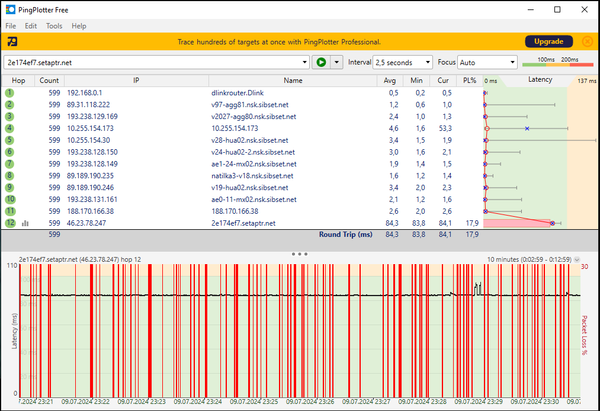The width and height of the screenshot is (600, 411).
Task: Click the 137 ms latency scale maximum label
Action: click(587, 81)
